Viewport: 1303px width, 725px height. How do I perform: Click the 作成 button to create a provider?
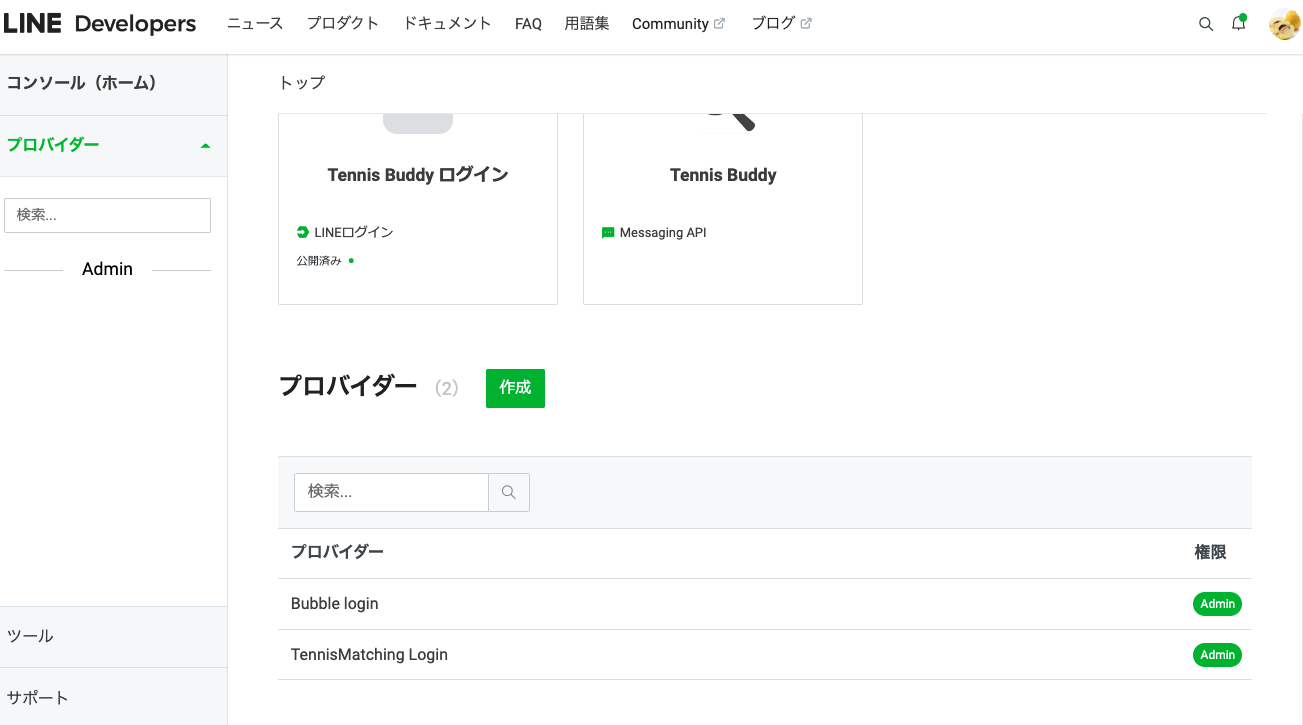[x=515, y=388]
